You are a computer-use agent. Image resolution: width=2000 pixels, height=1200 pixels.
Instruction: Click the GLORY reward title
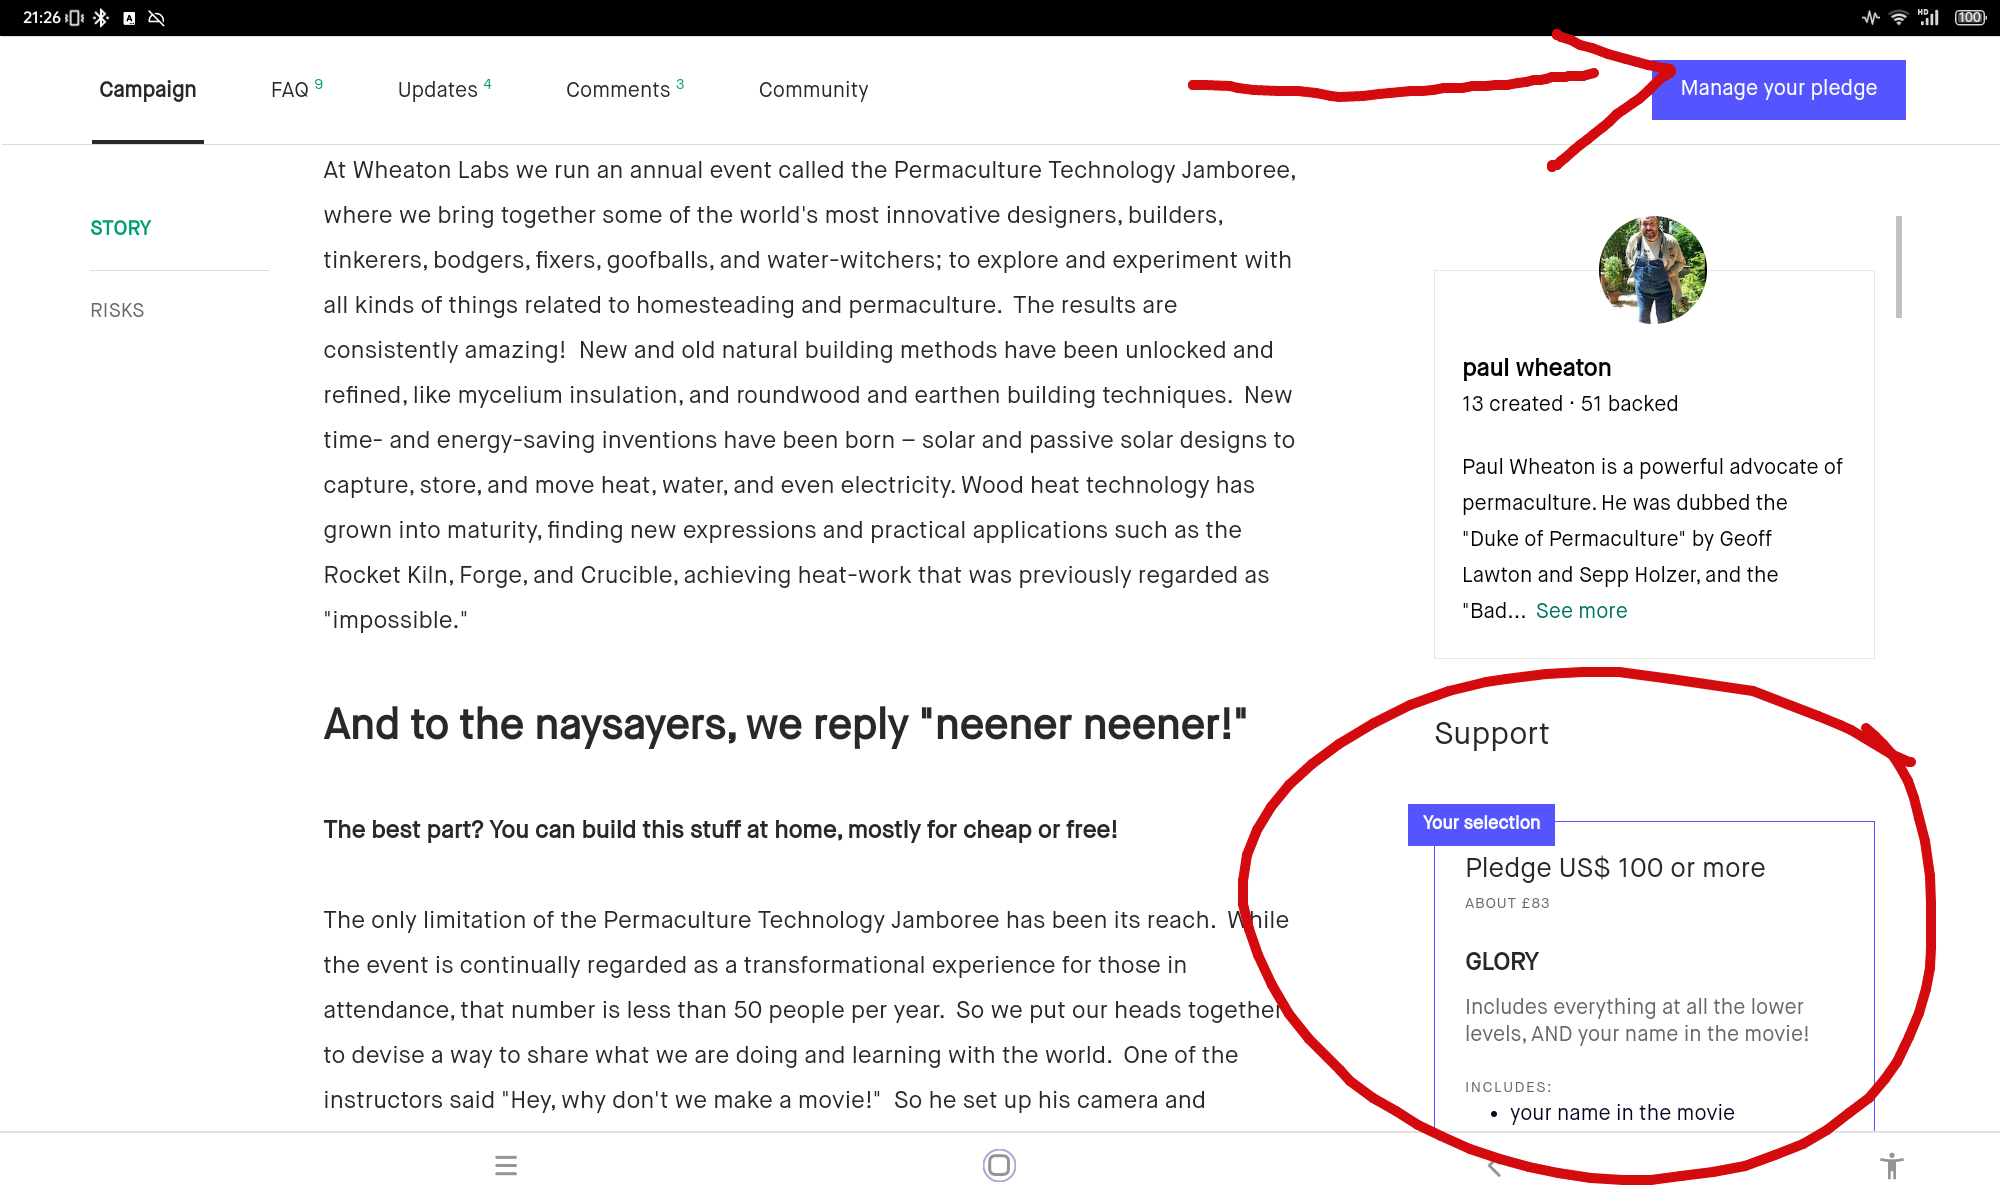coord(1502,962)
